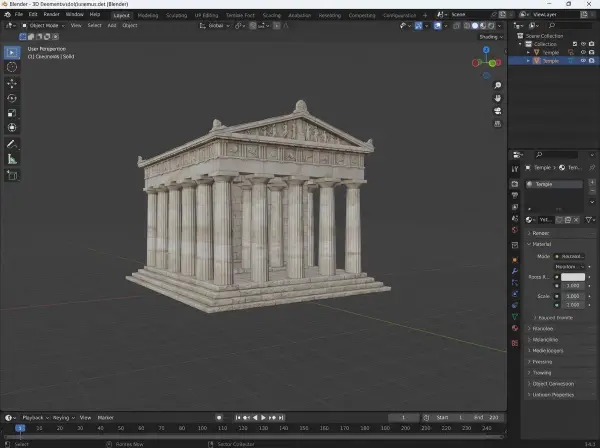Click the pin icon in properties header

592,168
